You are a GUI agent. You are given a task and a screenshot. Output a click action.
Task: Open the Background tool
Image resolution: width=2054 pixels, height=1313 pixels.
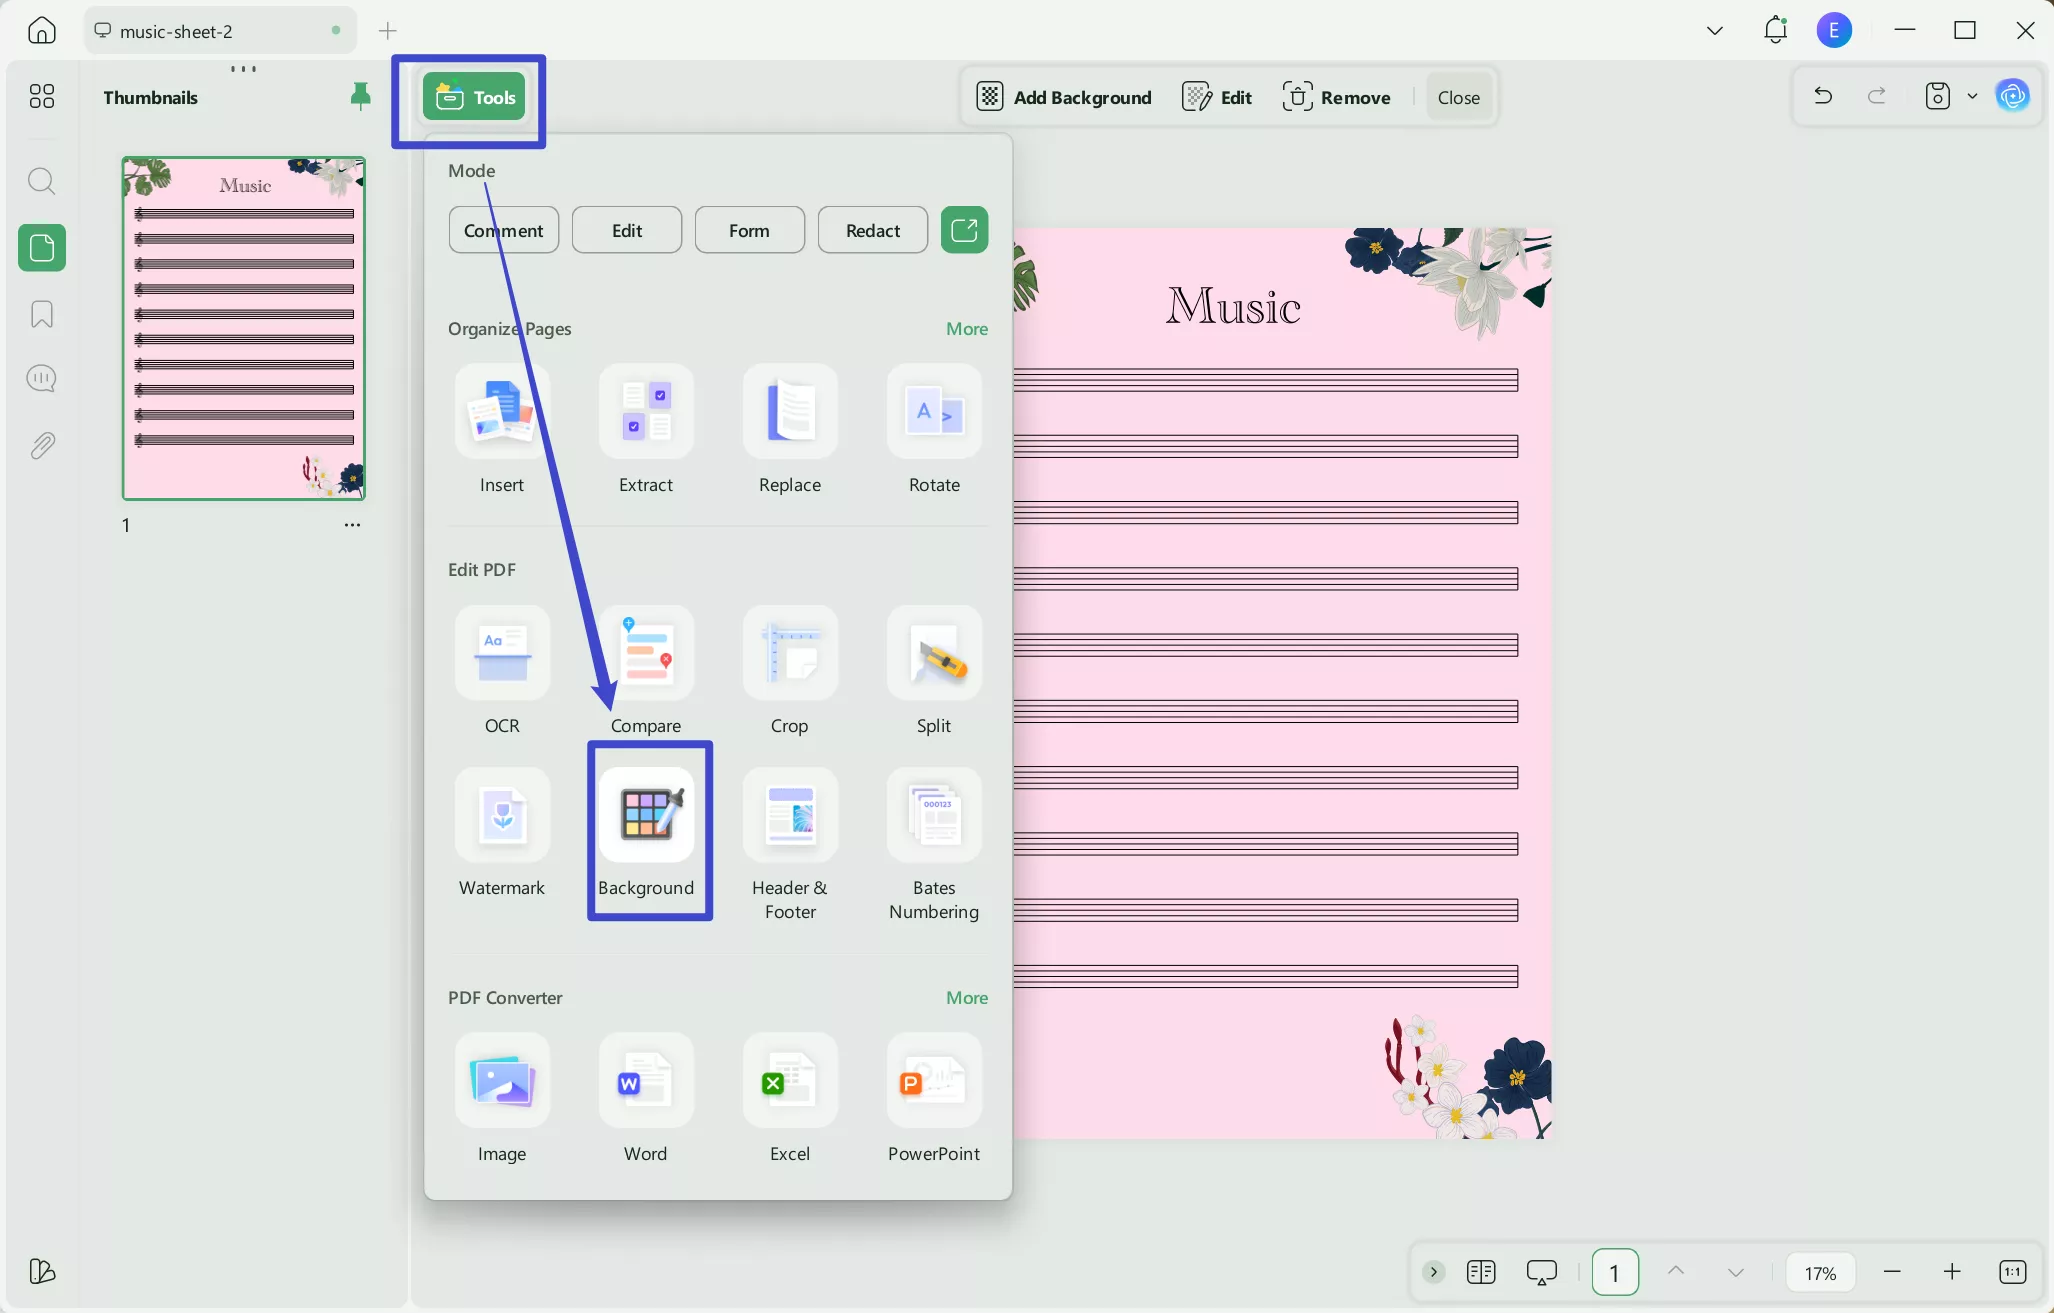(646, 816)
